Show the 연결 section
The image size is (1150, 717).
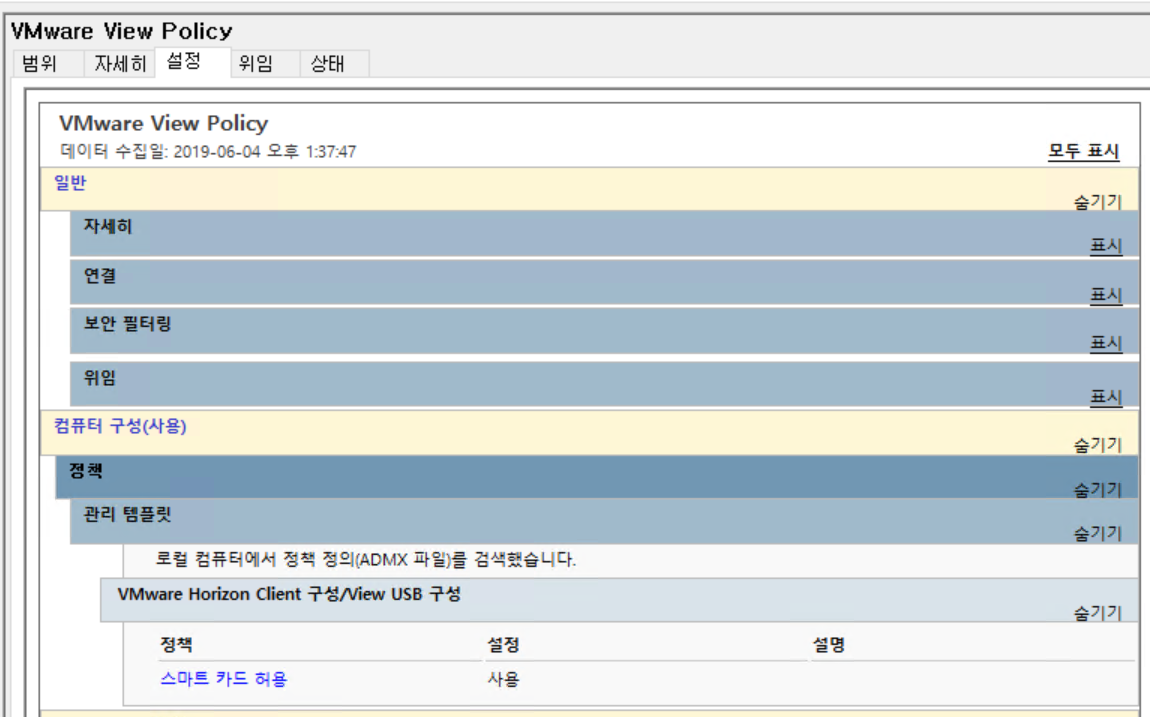1106,295
